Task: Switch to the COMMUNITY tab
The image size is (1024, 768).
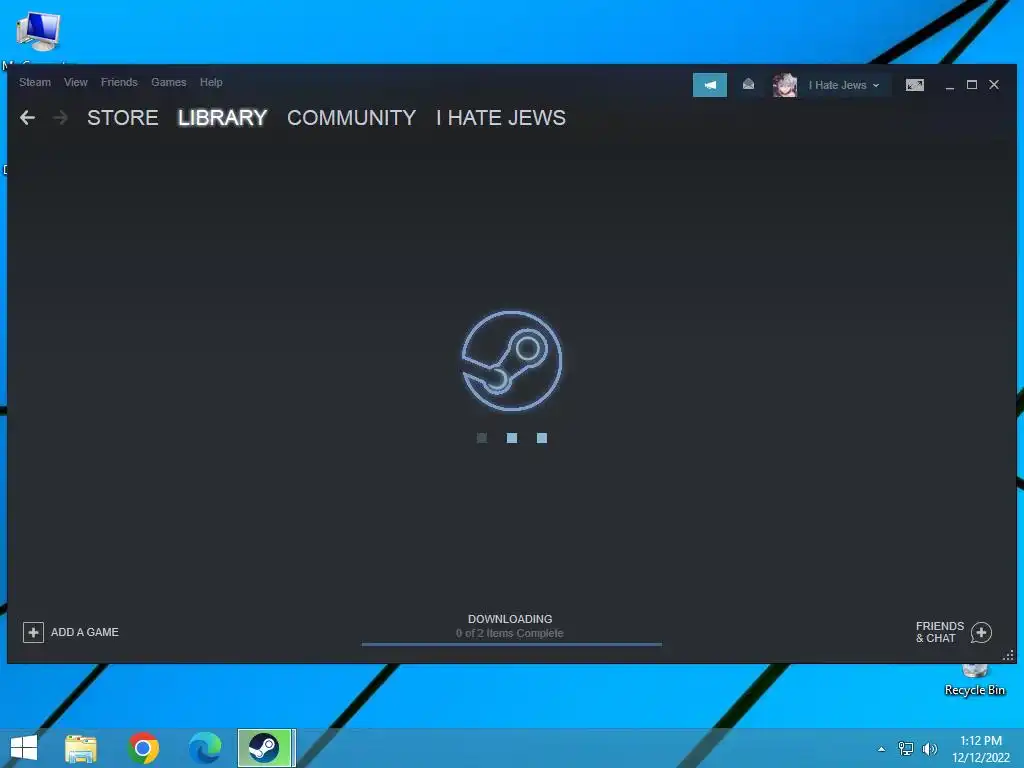Action: point(351,118)
